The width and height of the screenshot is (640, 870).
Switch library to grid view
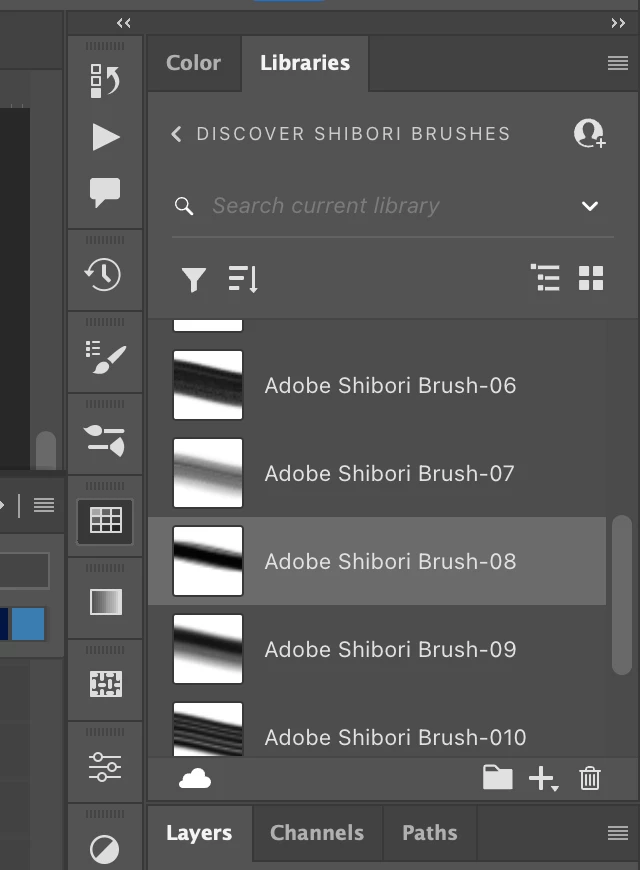tap(591, 278)
